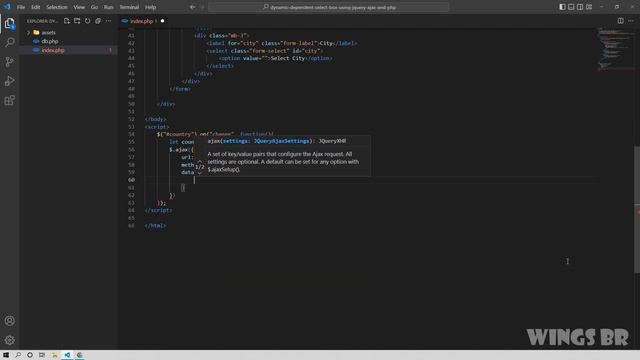Refresh the Explorer file list
The width and height of the screenshot is (640, 360).
87,21
